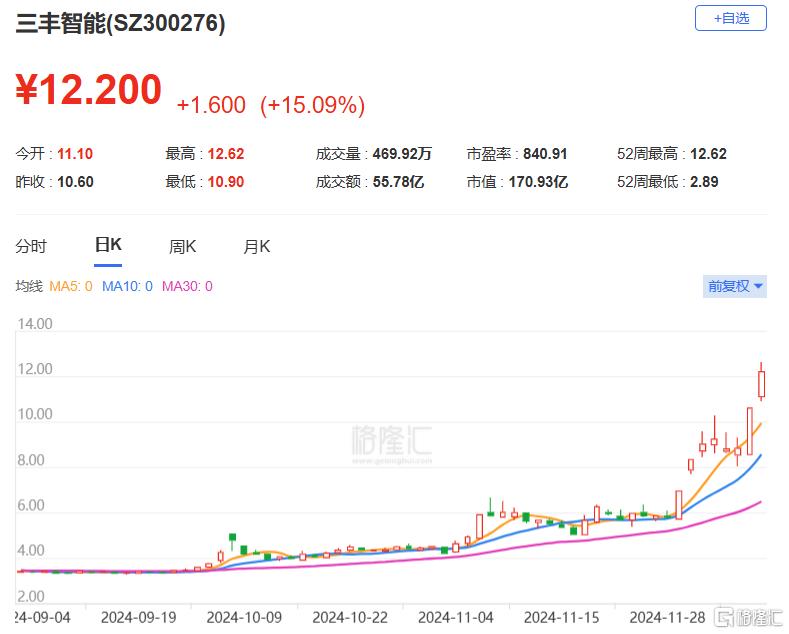This screenshot has width=789, height=634.
Task: Click the 昨收 value 10.60
Action: pyautogui.click(x=75, y=182)
